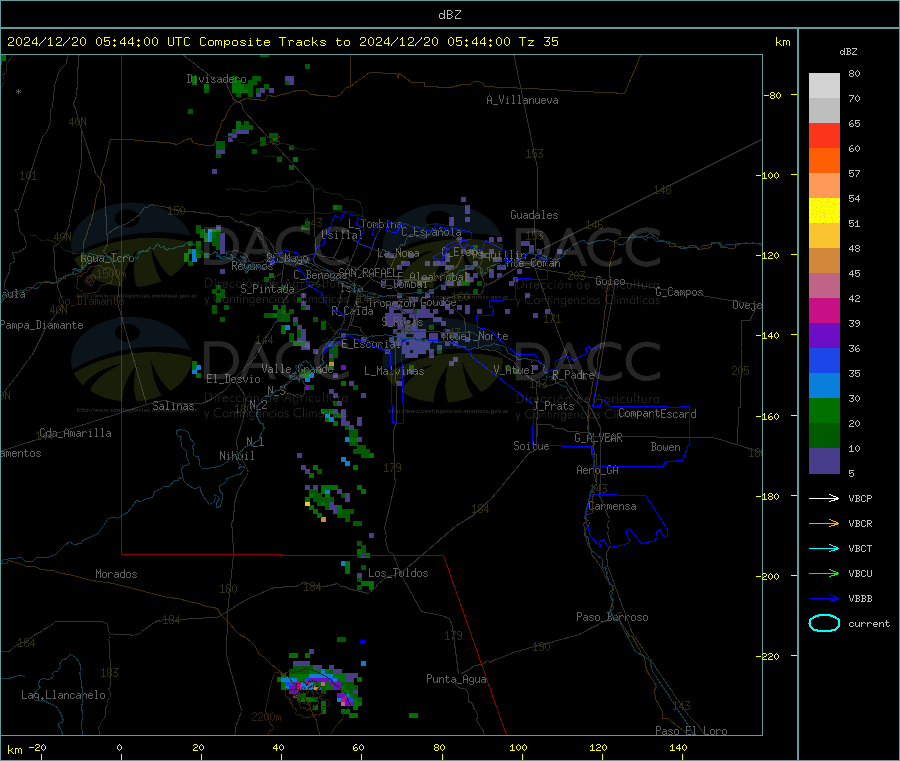
Task: Pick the salmon 54-57 dBZ swatch
Action: coord(824,185)
